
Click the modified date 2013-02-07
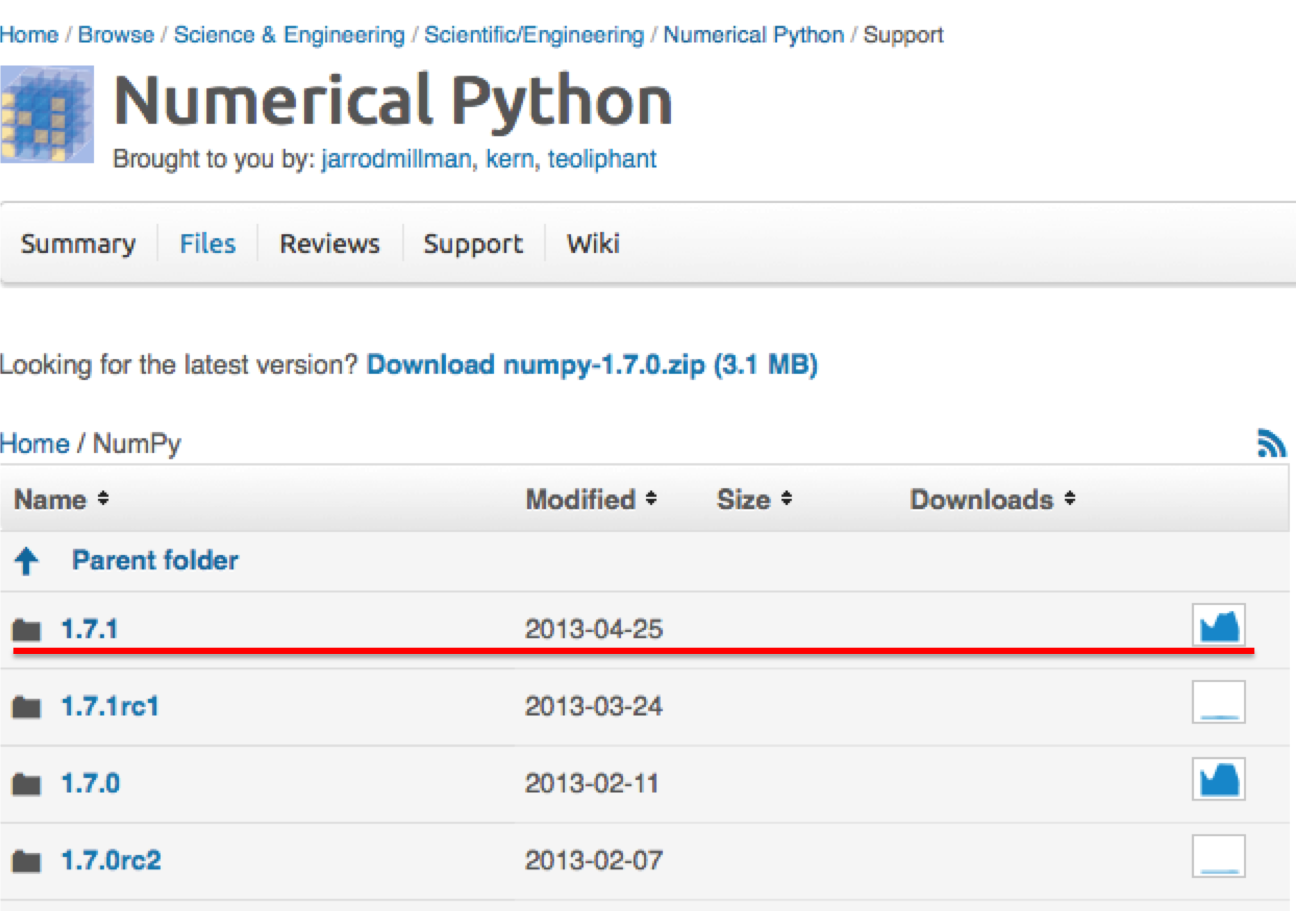coord(594,860)
